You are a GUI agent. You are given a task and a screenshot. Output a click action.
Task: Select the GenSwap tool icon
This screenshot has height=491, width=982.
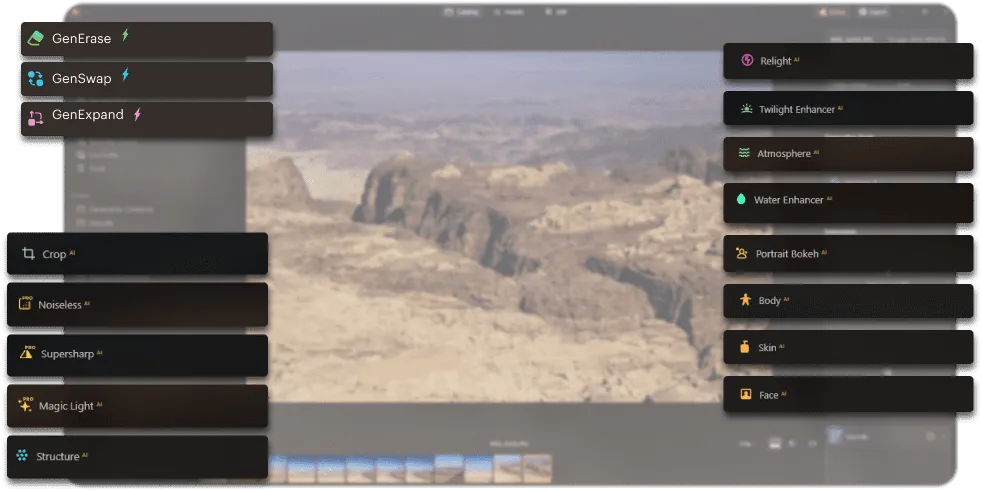click(36, 78)
